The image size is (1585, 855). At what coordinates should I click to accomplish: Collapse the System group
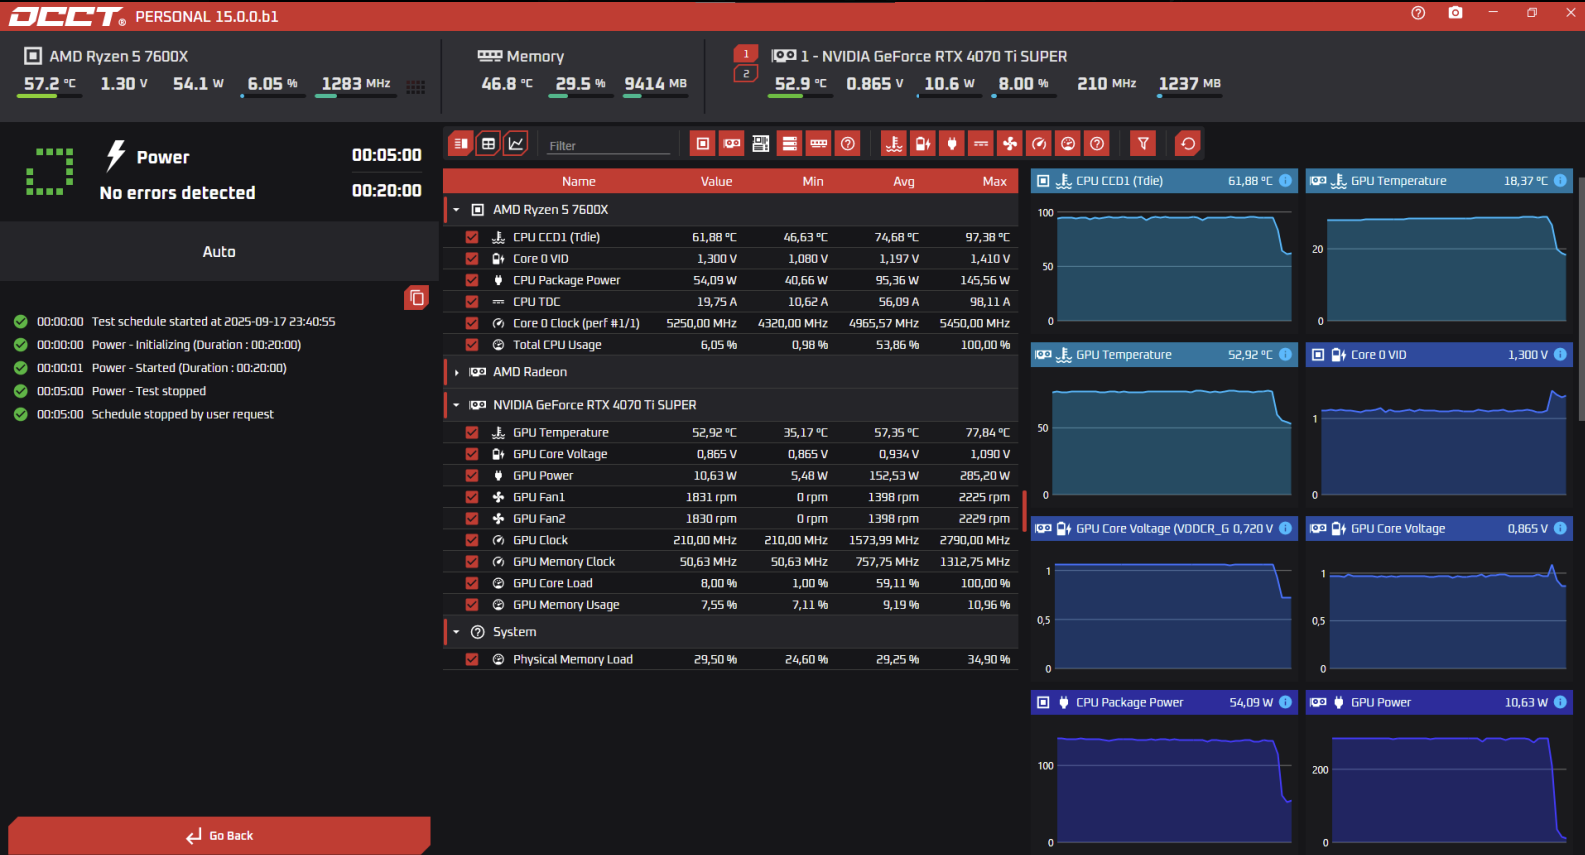click(x=456, y=632)
